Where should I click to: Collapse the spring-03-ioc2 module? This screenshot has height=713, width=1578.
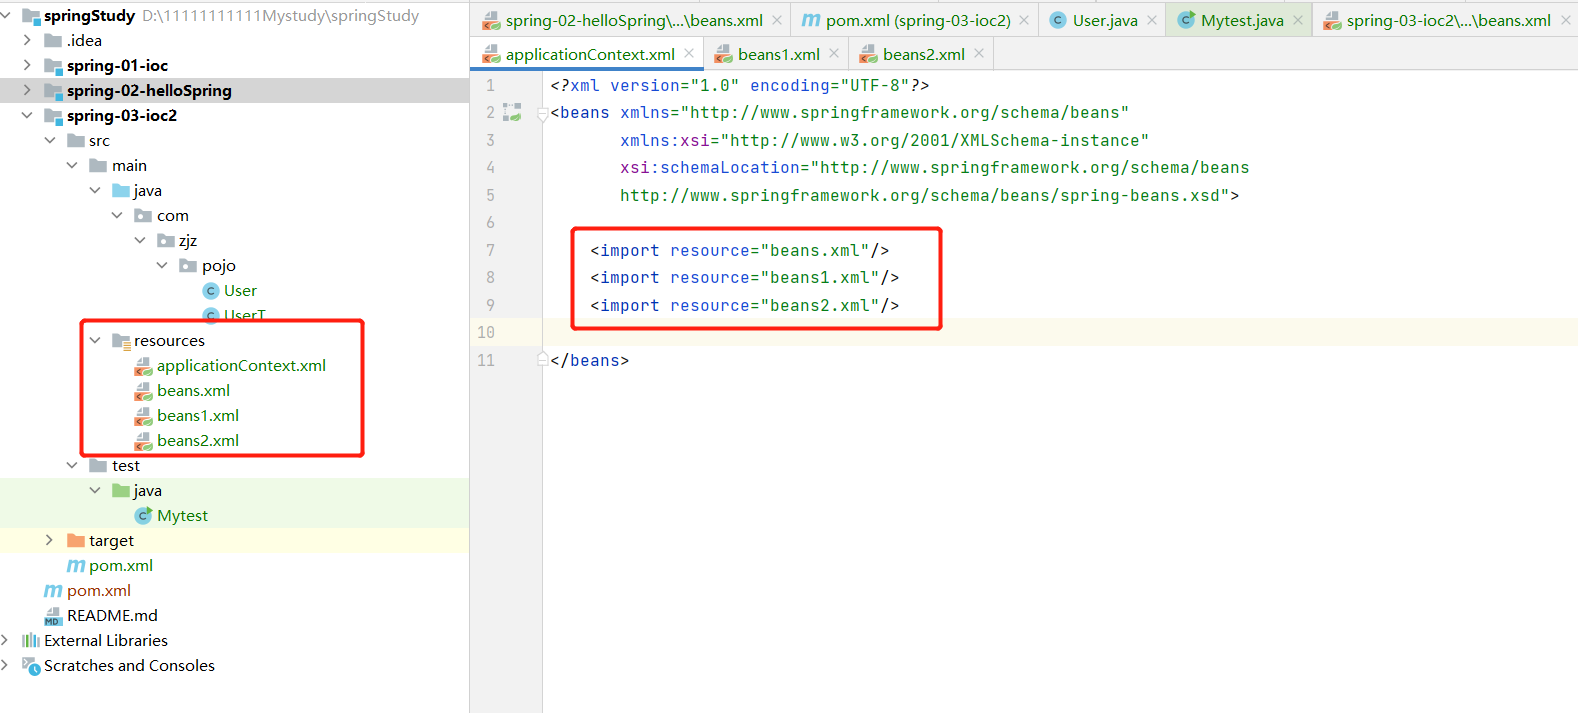[x=27, y=116]
